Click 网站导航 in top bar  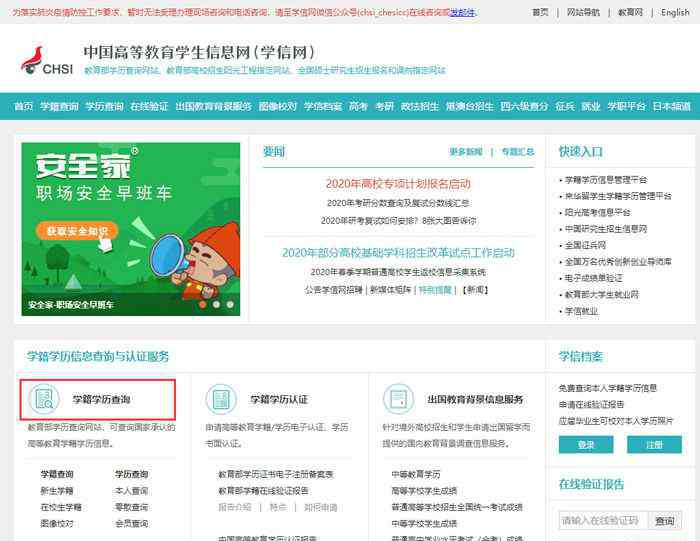[583, 12]
